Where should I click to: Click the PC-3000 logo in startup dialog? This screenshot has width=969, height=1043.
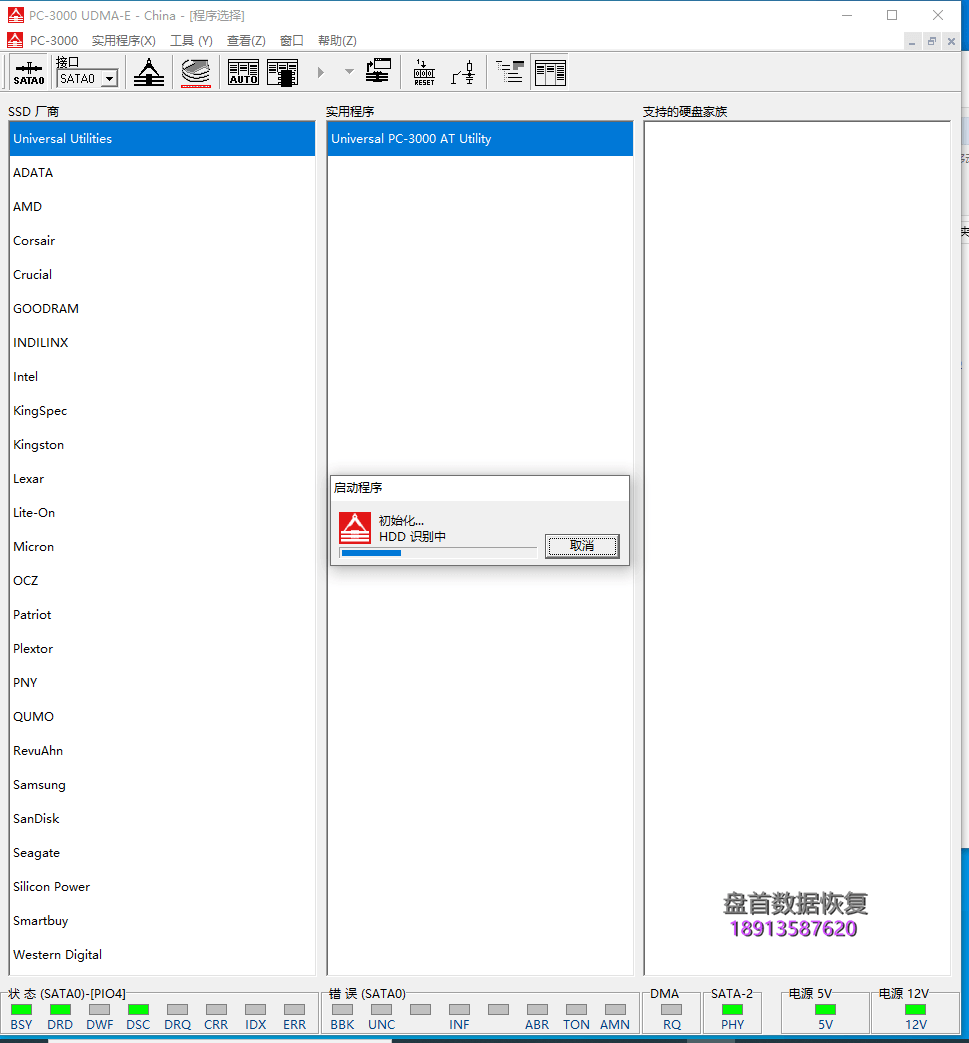click(355, 528)
